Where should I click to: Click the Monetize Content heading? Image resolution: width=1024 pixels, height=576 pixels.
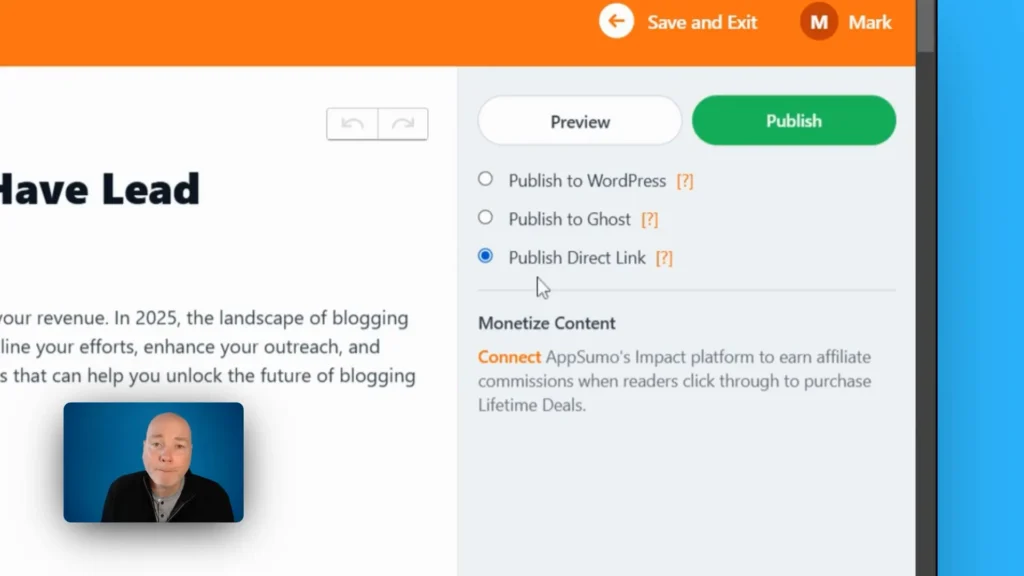pyautogui.click(x=547, y=323)
